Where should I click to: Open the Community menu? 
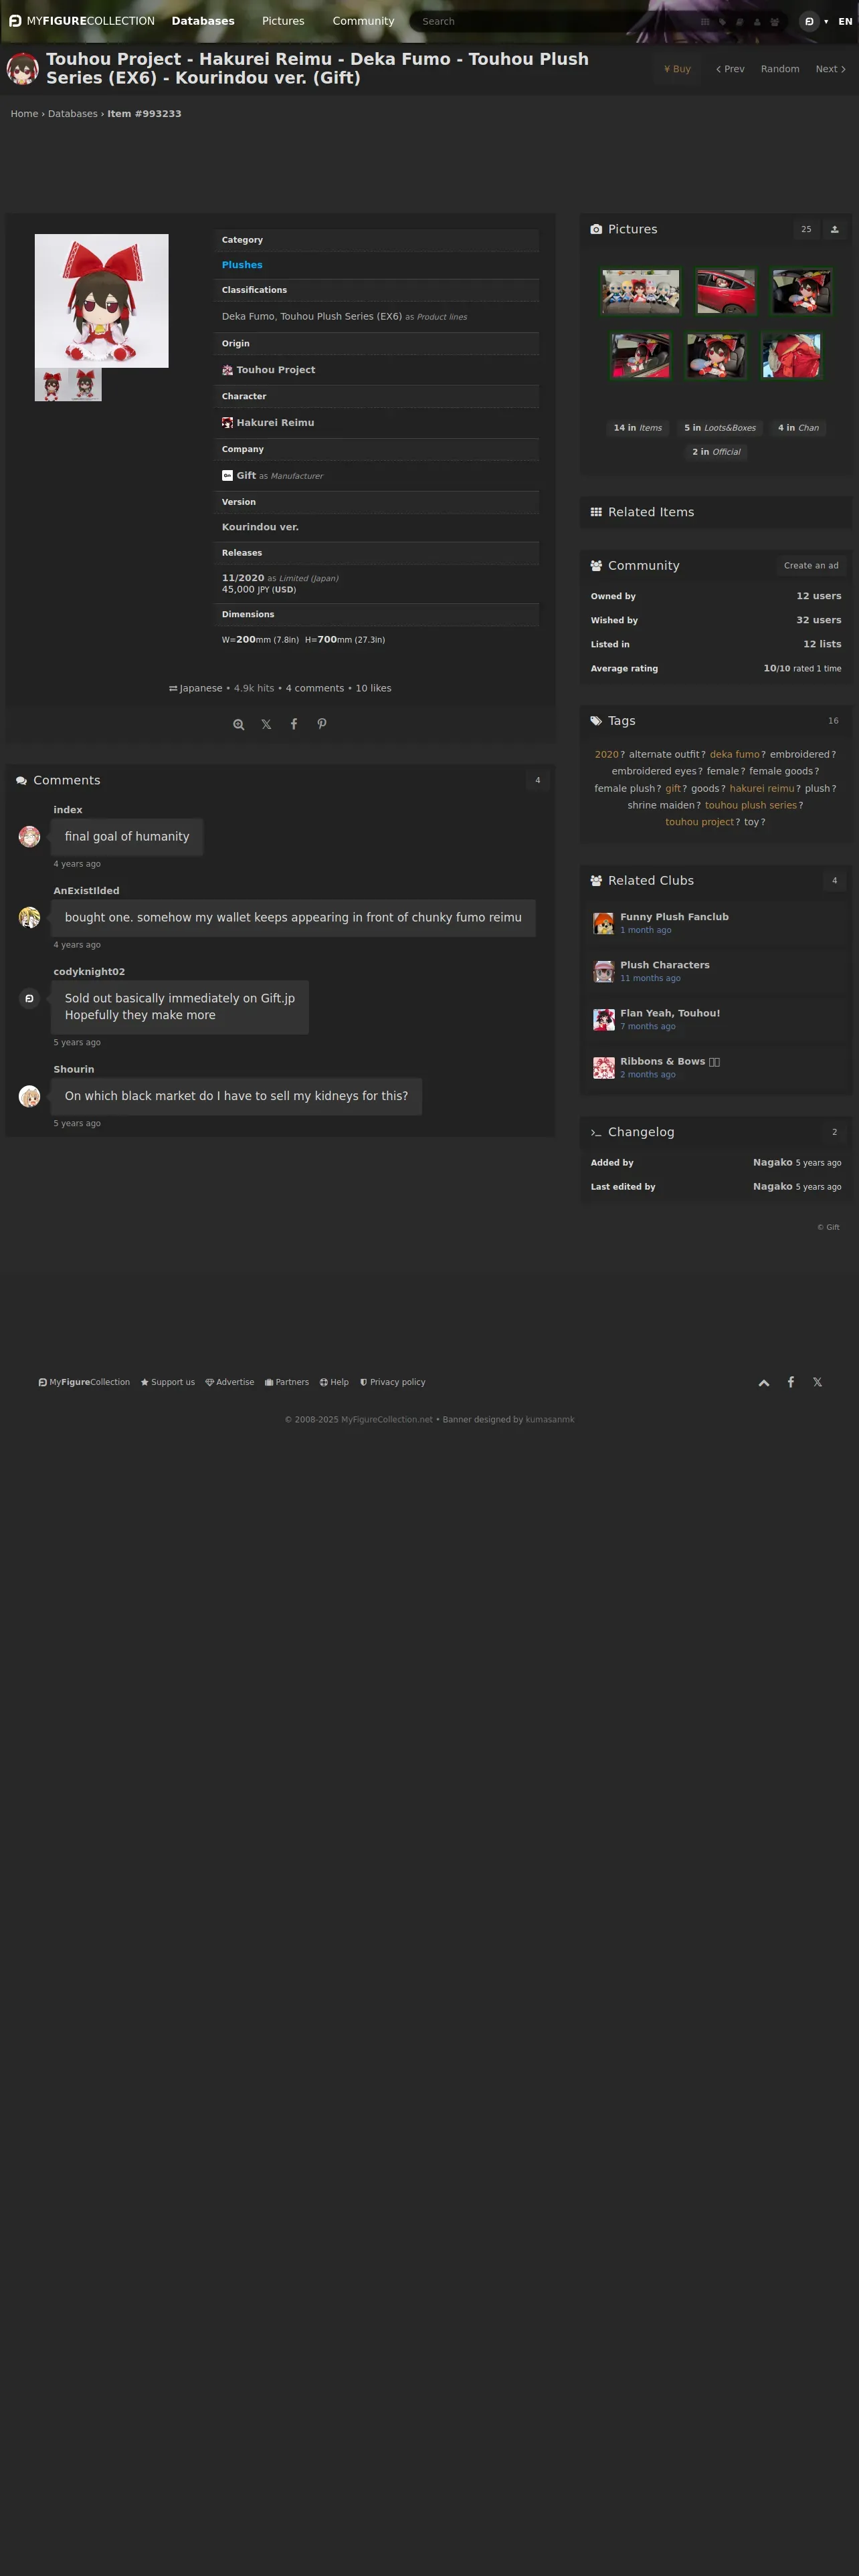363,21
